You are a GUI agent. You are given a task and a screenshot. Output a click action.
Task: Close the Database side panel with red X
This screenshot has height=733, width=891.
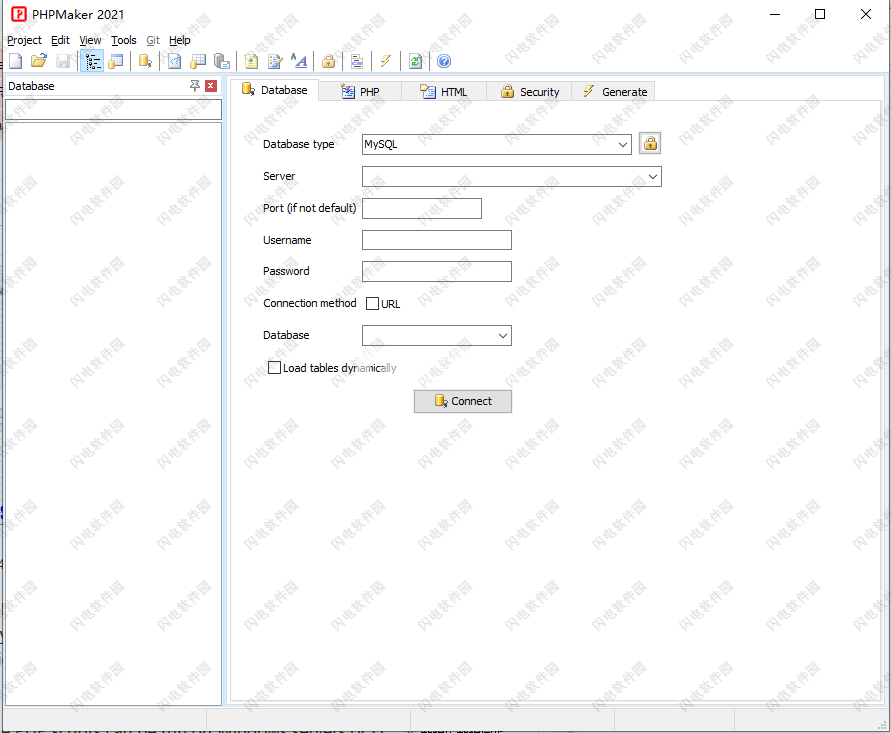(211, 86)
